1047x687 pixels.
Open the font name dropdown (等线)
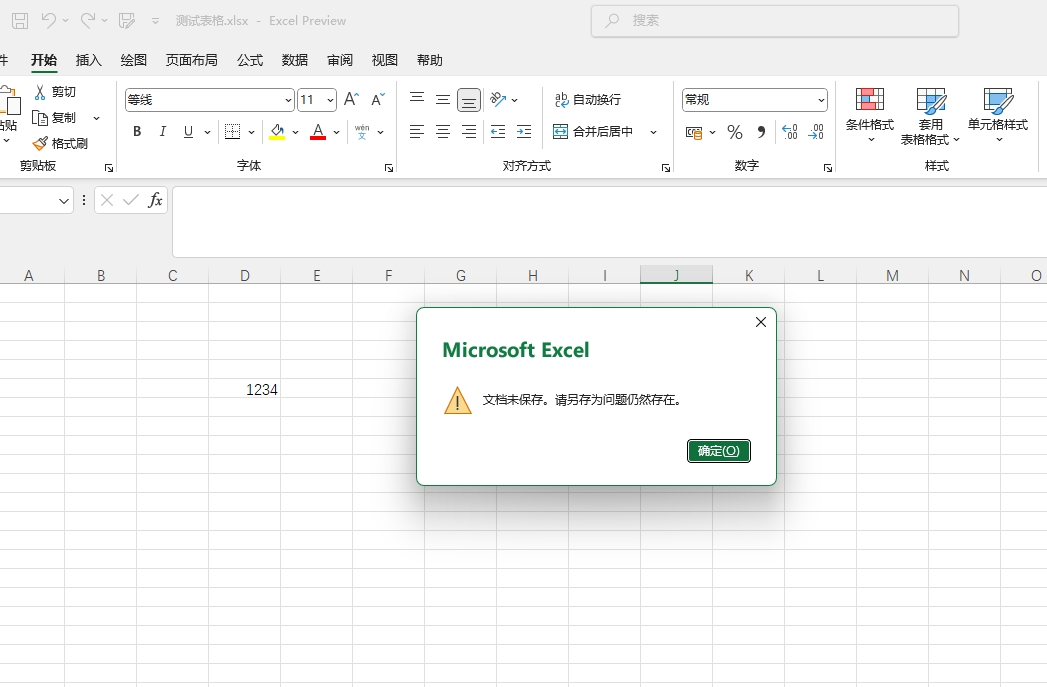tap(288, 100)
